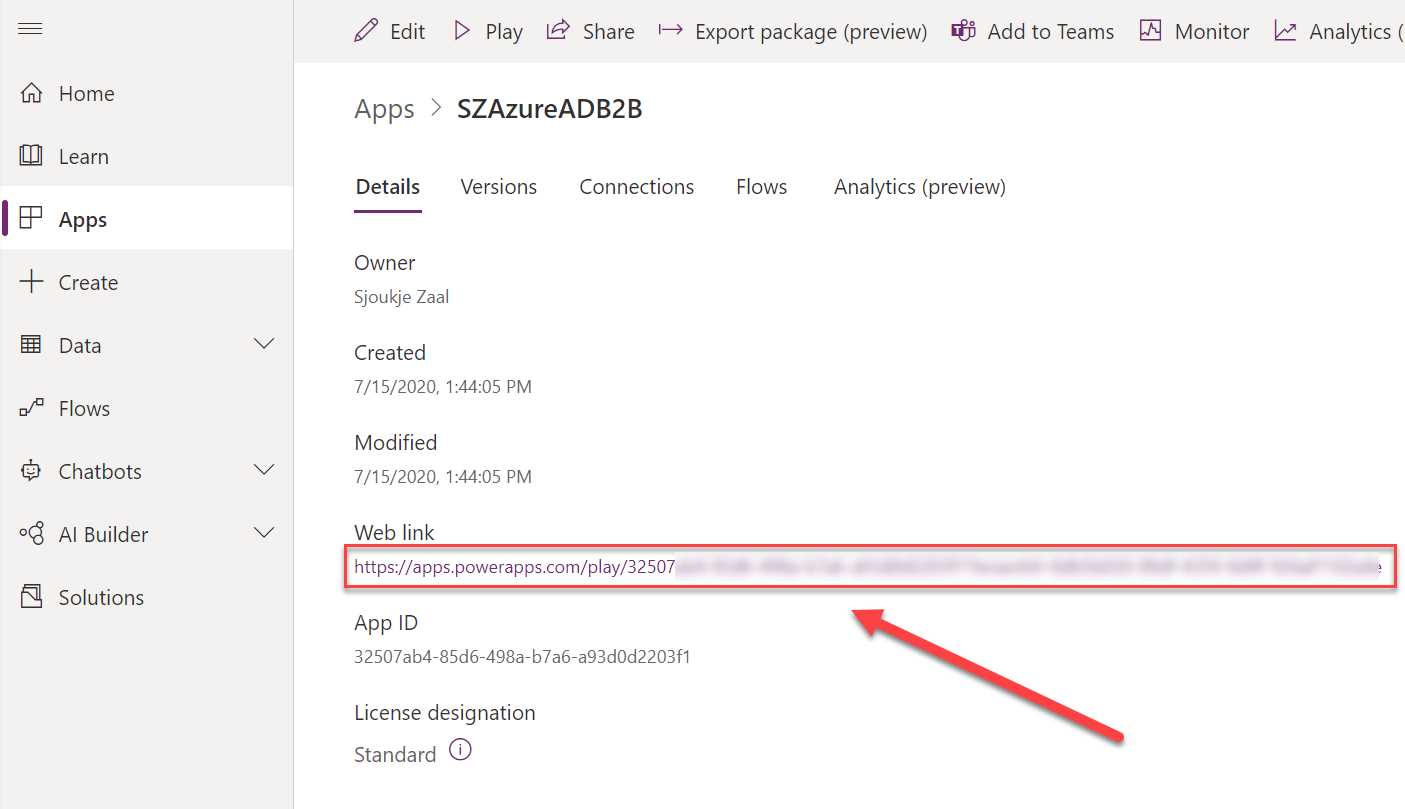This screenshot has width=1405, height=809.
Task: Expand the Chatbots menu chevron
Action: 264,470
